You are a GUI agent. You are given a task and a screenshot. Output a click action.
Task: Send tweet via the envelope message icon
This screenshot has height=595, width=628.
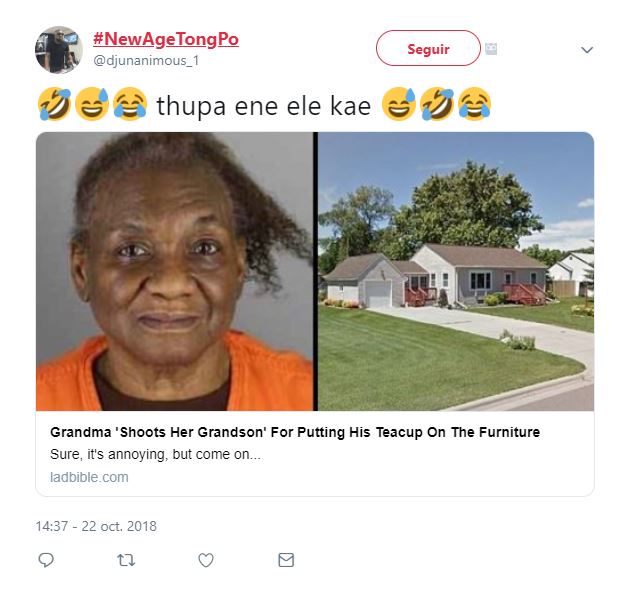coord(286,560)
